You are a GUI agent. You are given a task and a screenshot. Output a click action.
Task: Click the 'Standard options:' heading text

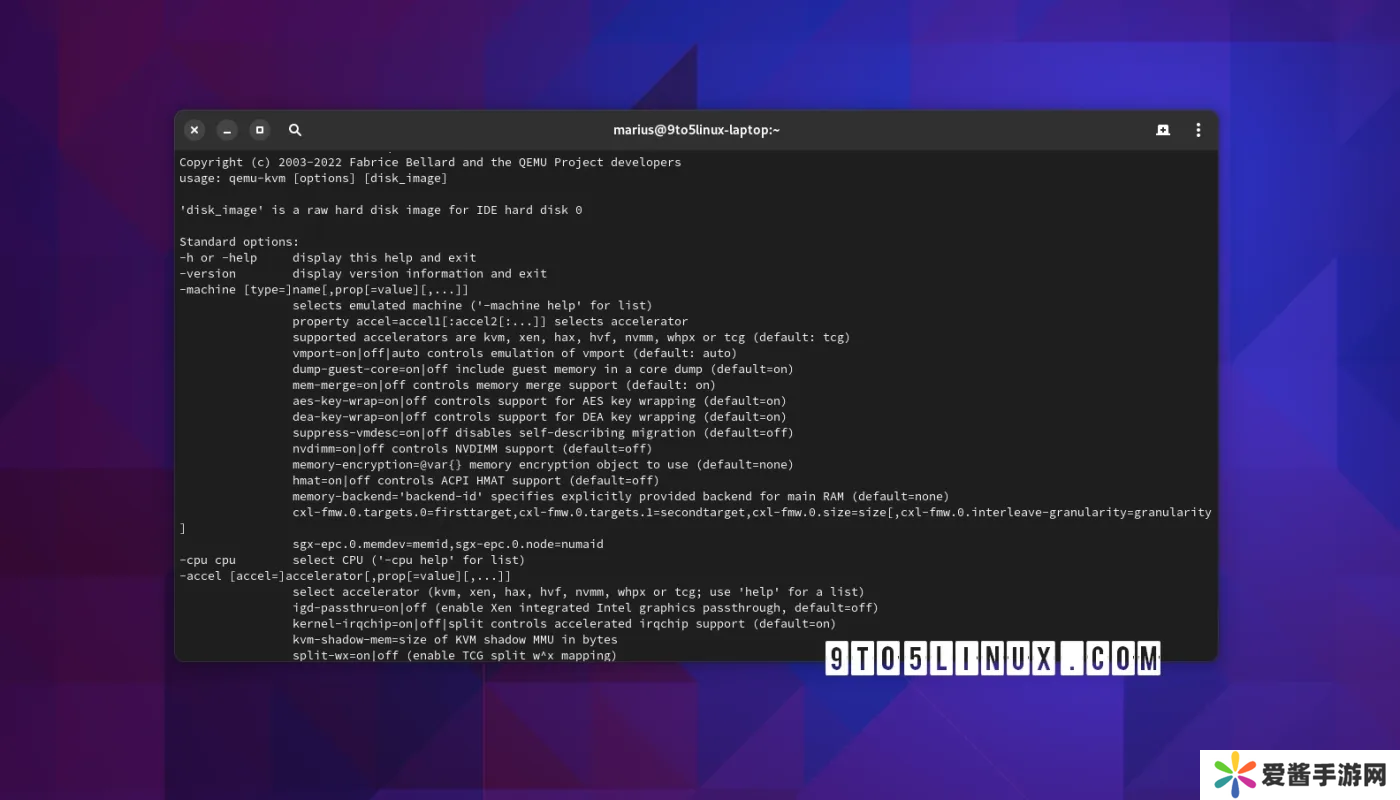pos(239,242)
